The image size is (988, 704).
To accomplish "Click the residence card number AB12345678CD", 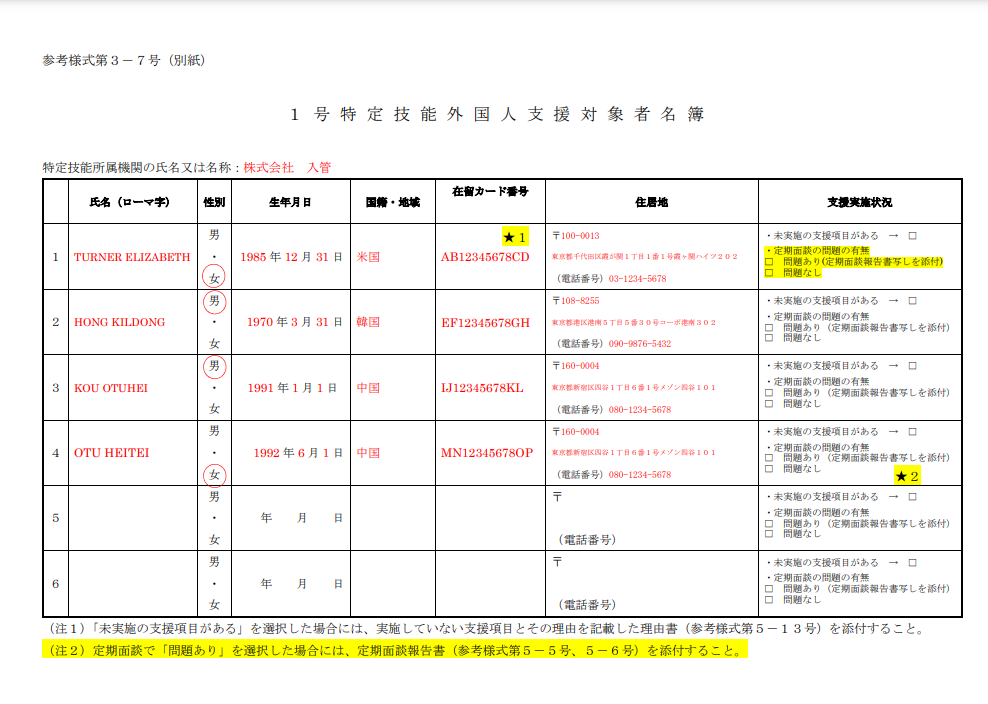I will coord(485,257).
